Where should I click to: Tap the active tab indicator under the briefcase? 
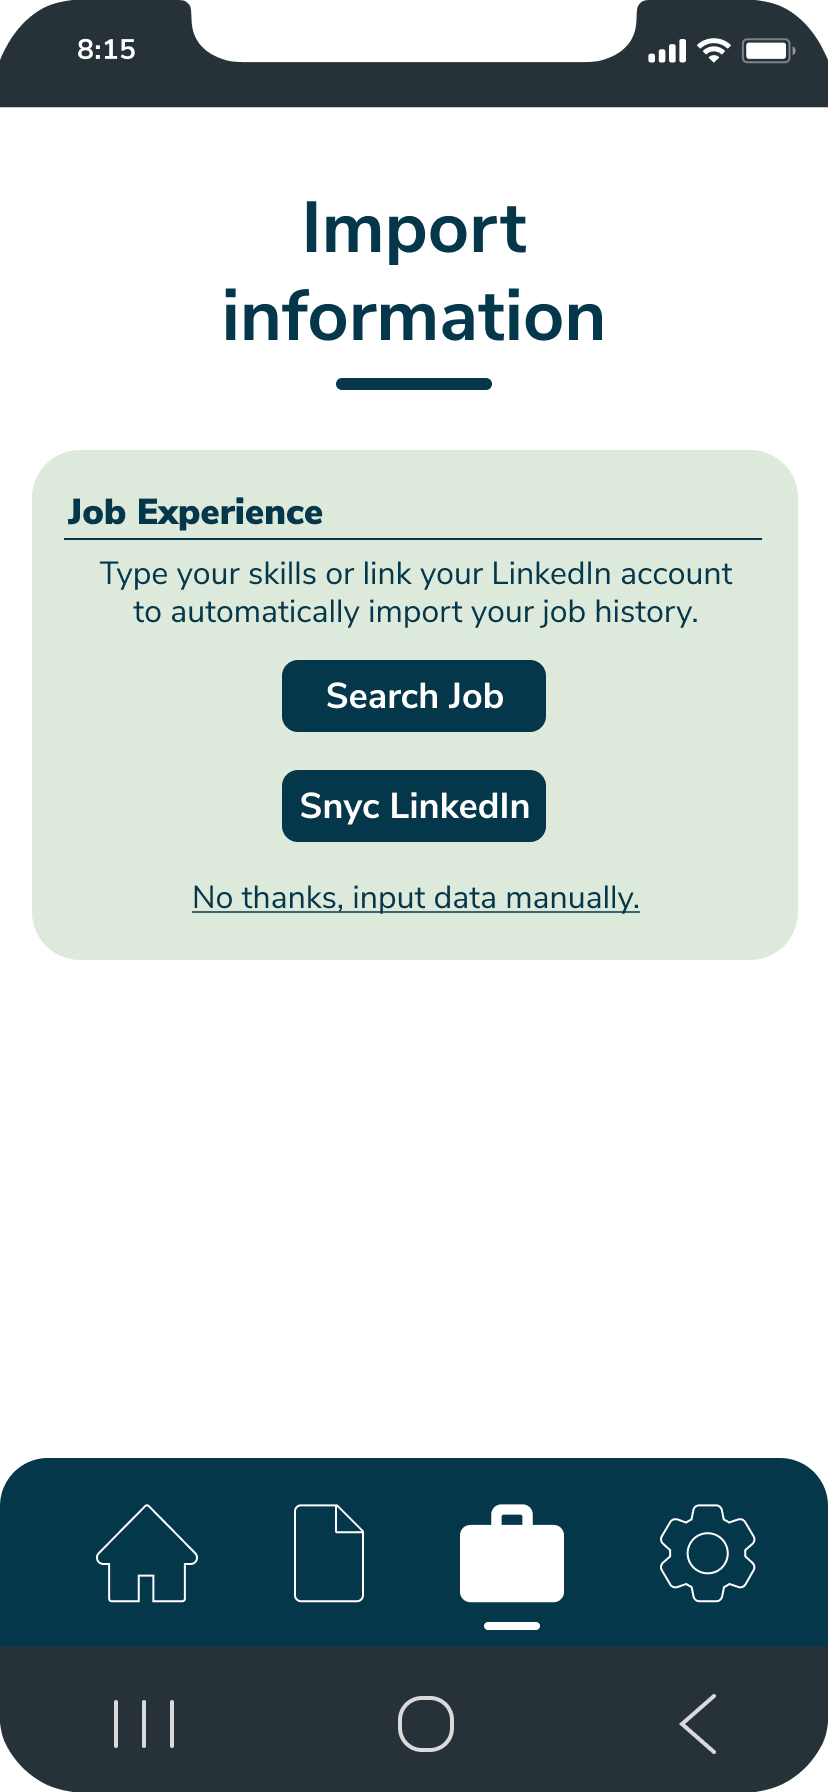[x=512, y=1626]
